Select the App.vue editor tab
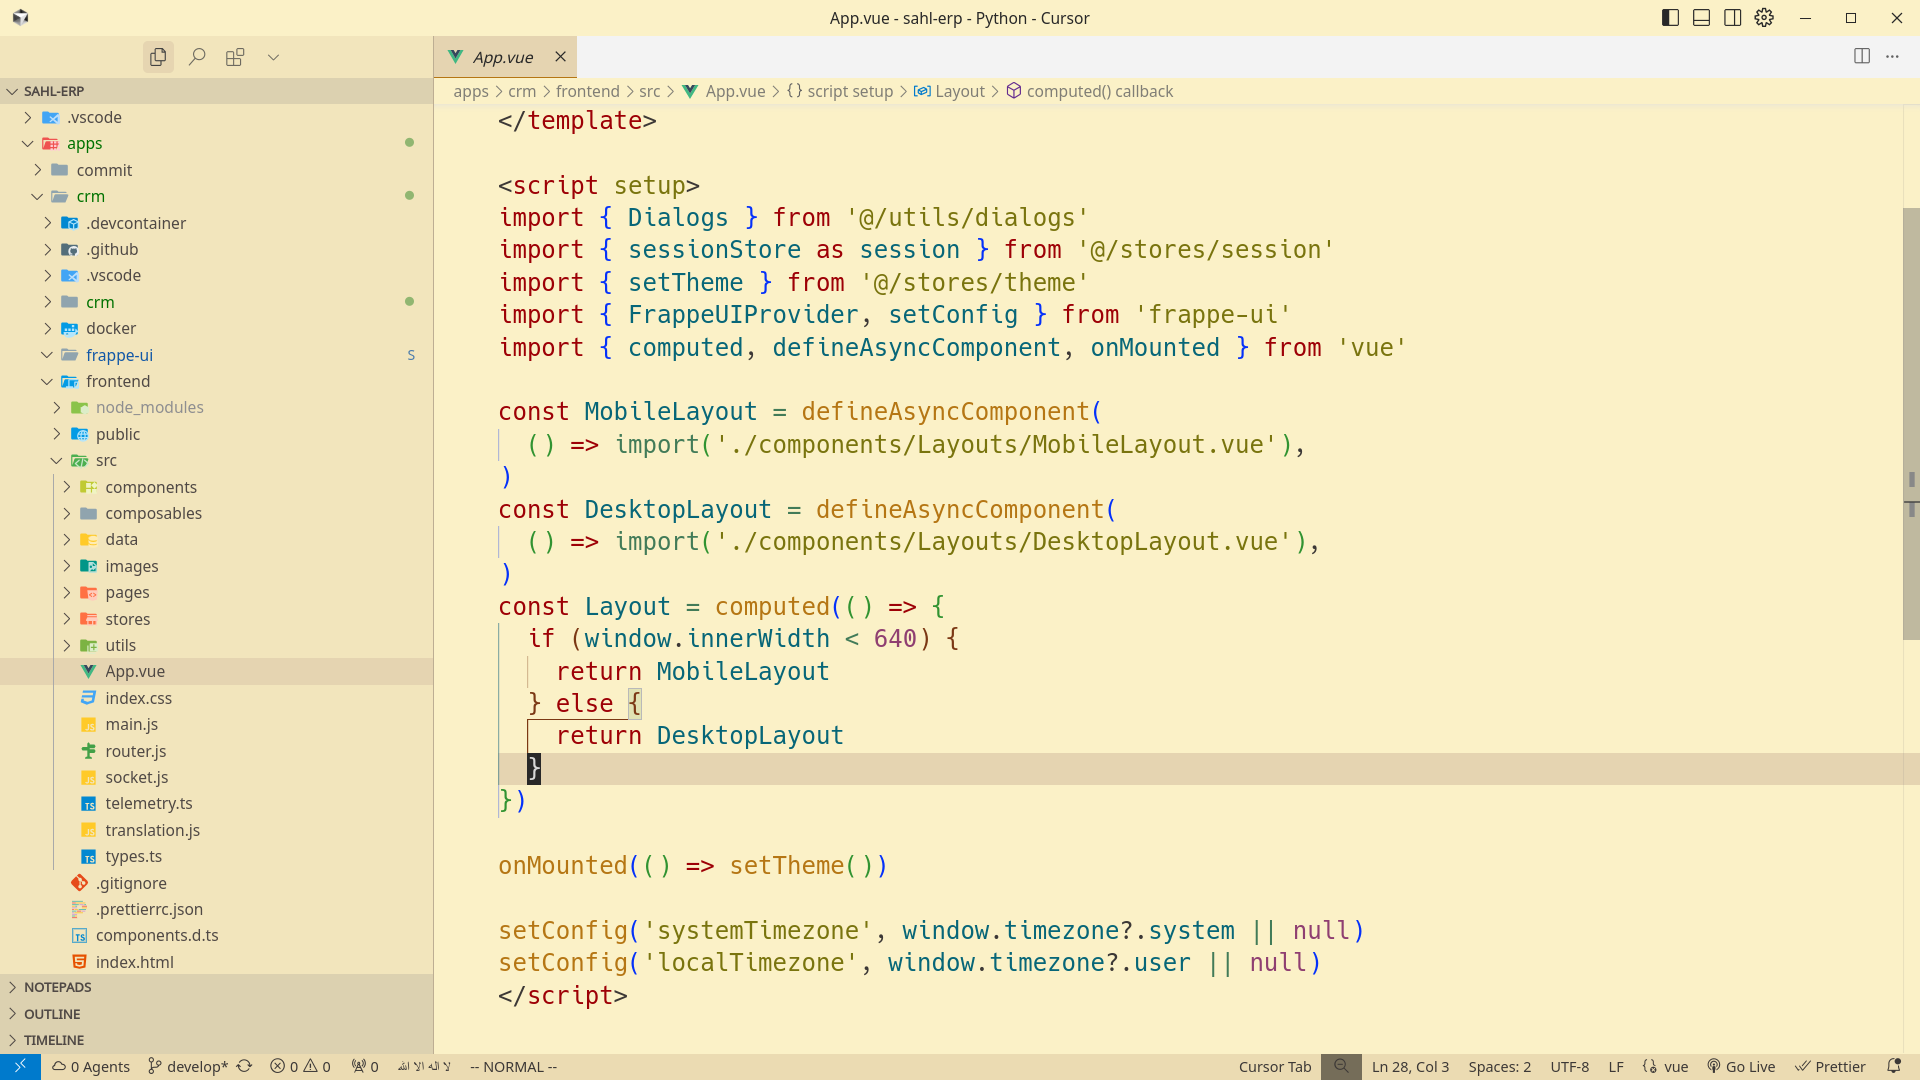Screen dimensions: 1920x1080 pyautogui.click(x=503, y=57)
